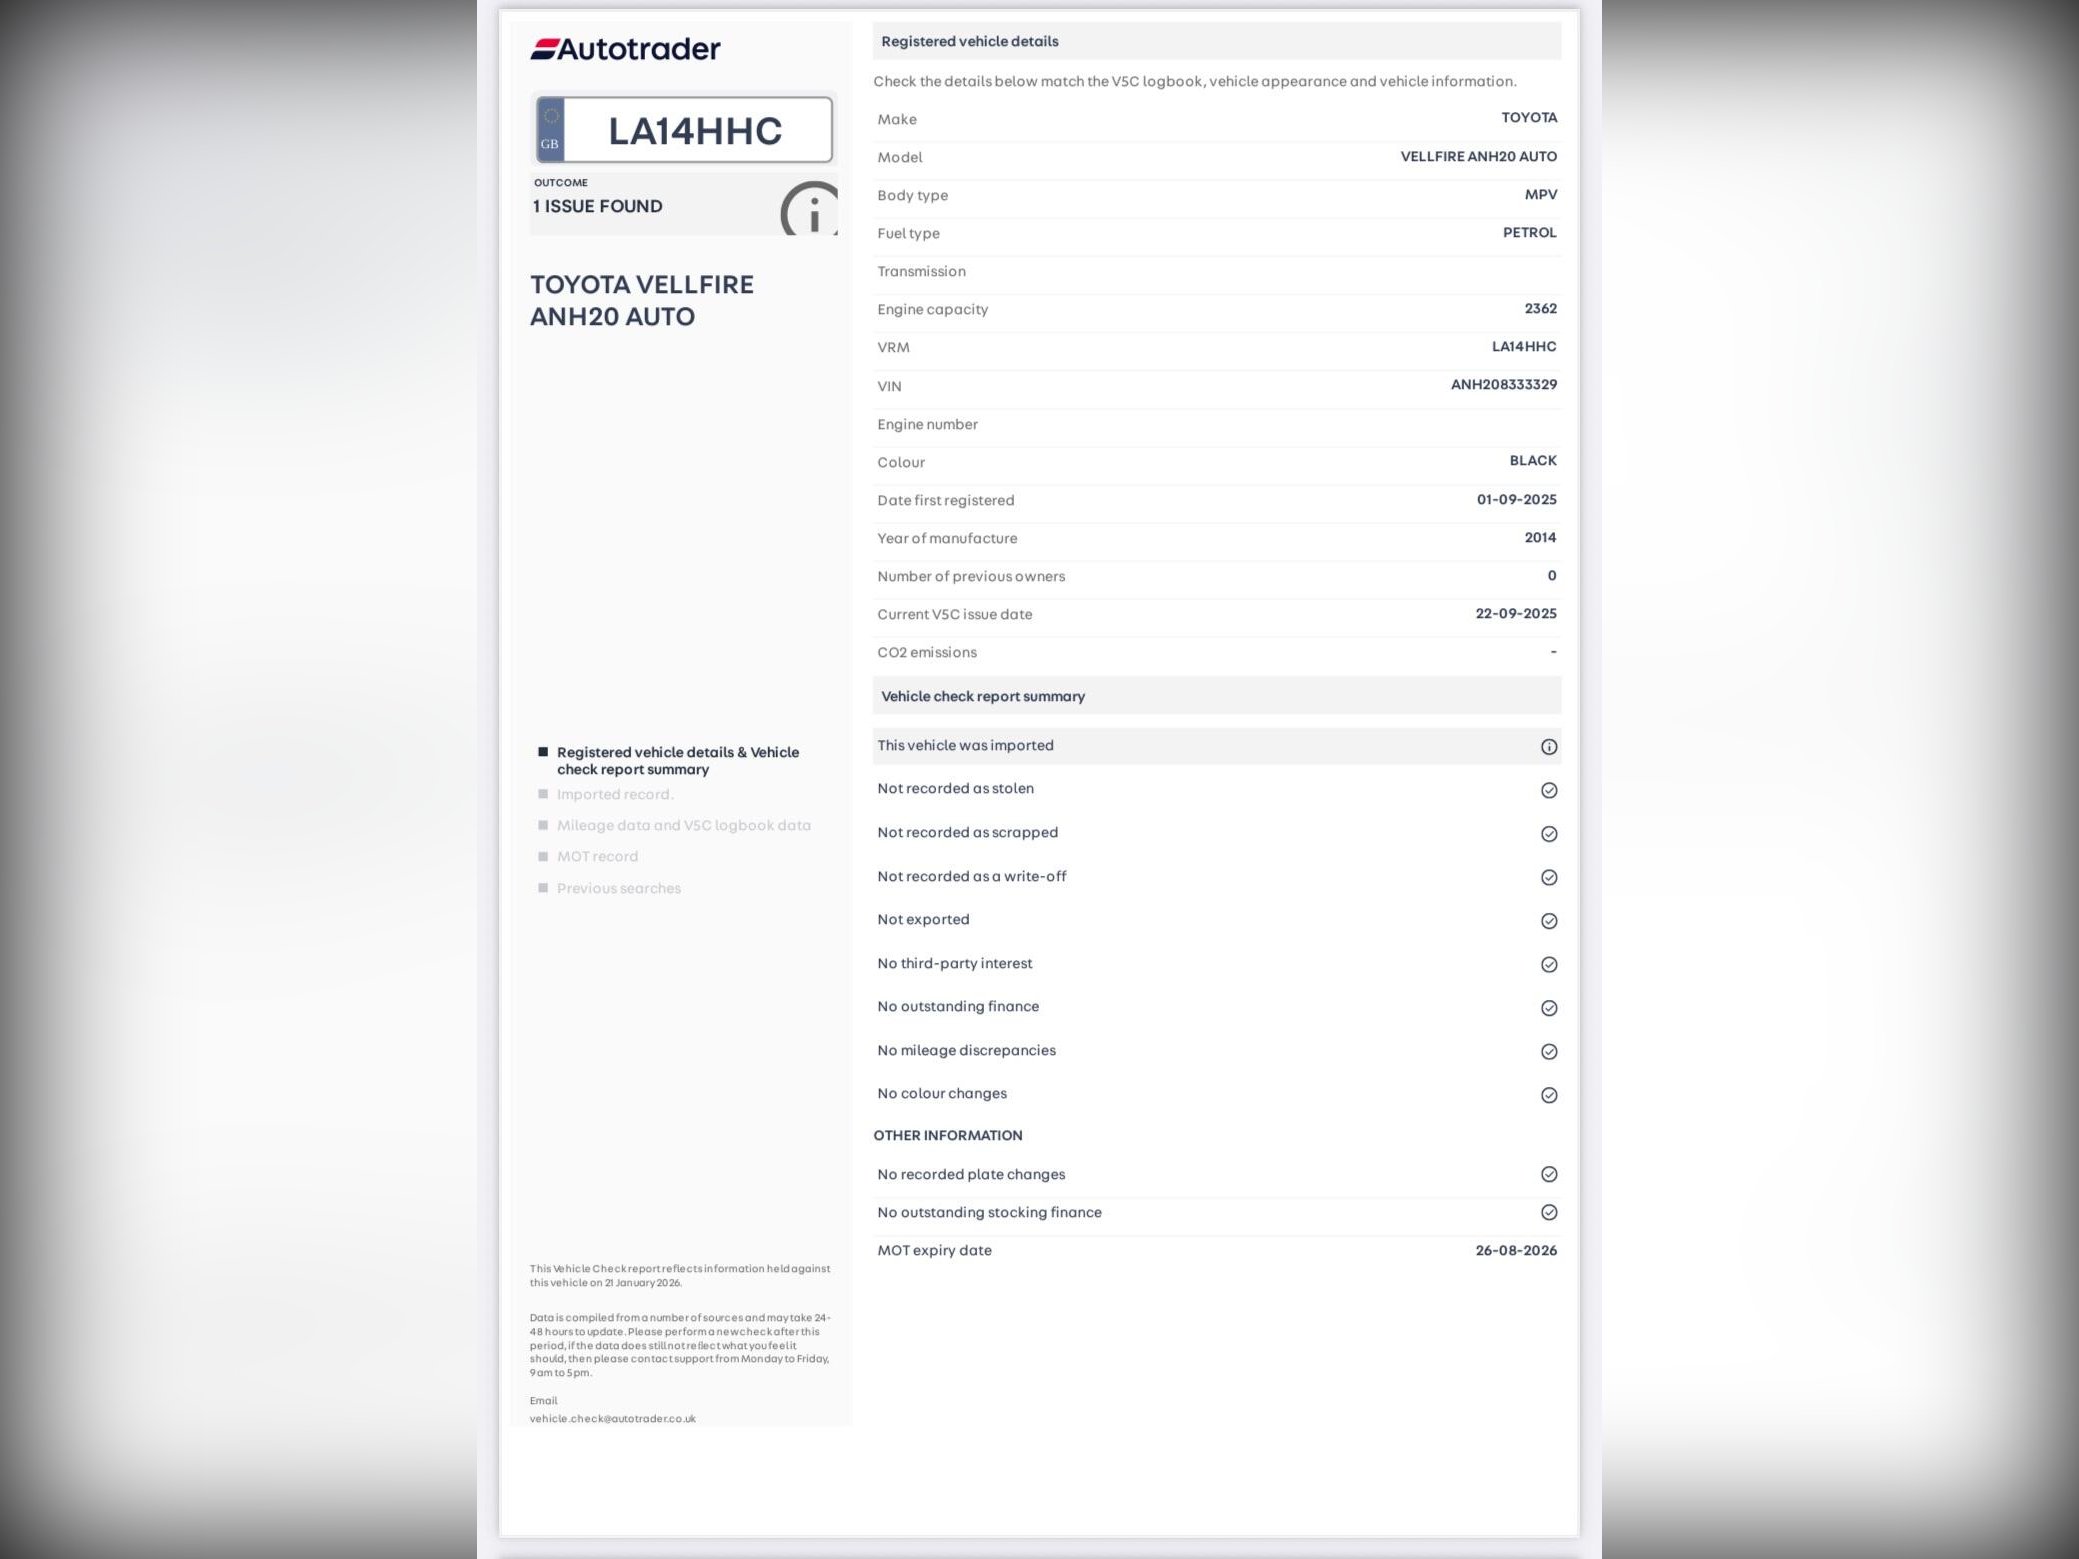The height and width of the screenshot is (1559, 2079).
Task: Click the Autotrader logo
Action: coord(625,49)
